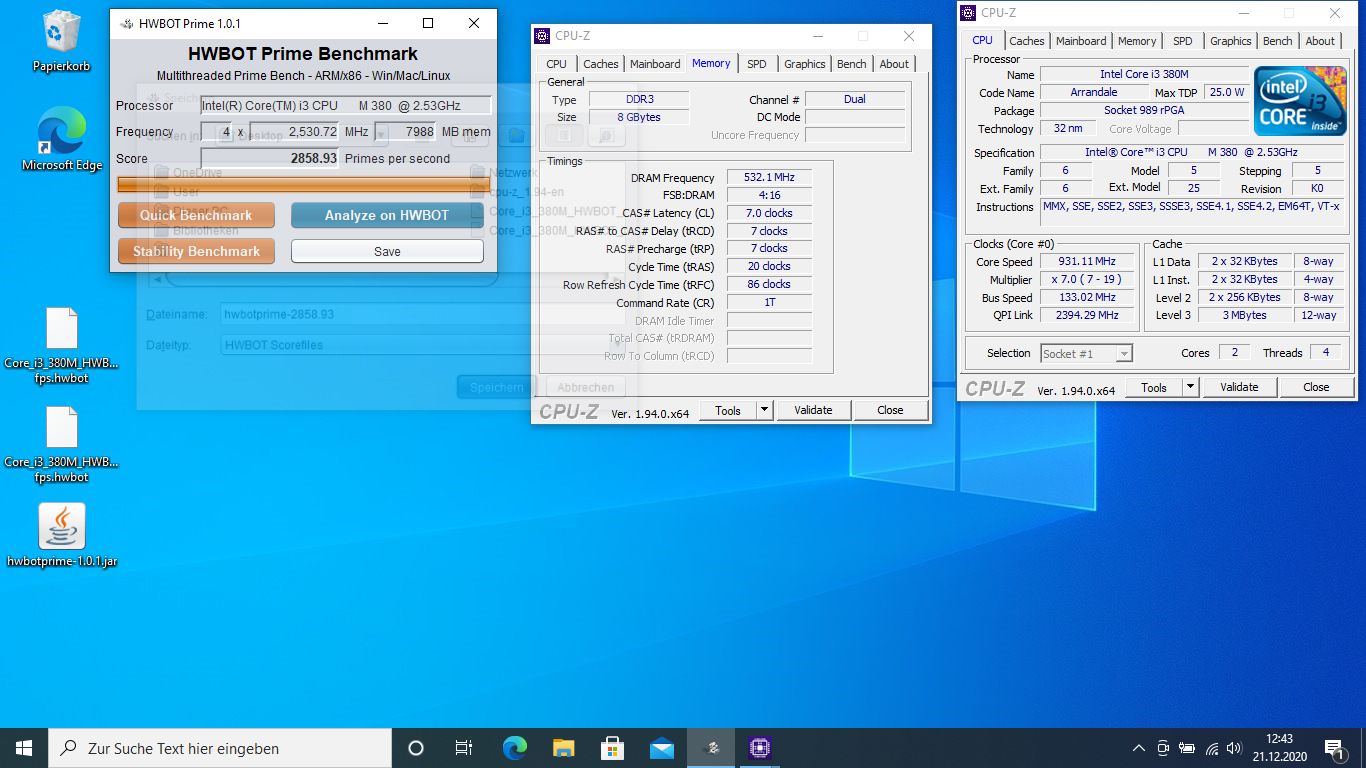
Task: Start the Quick Benchmark
Action: [196, 215]
